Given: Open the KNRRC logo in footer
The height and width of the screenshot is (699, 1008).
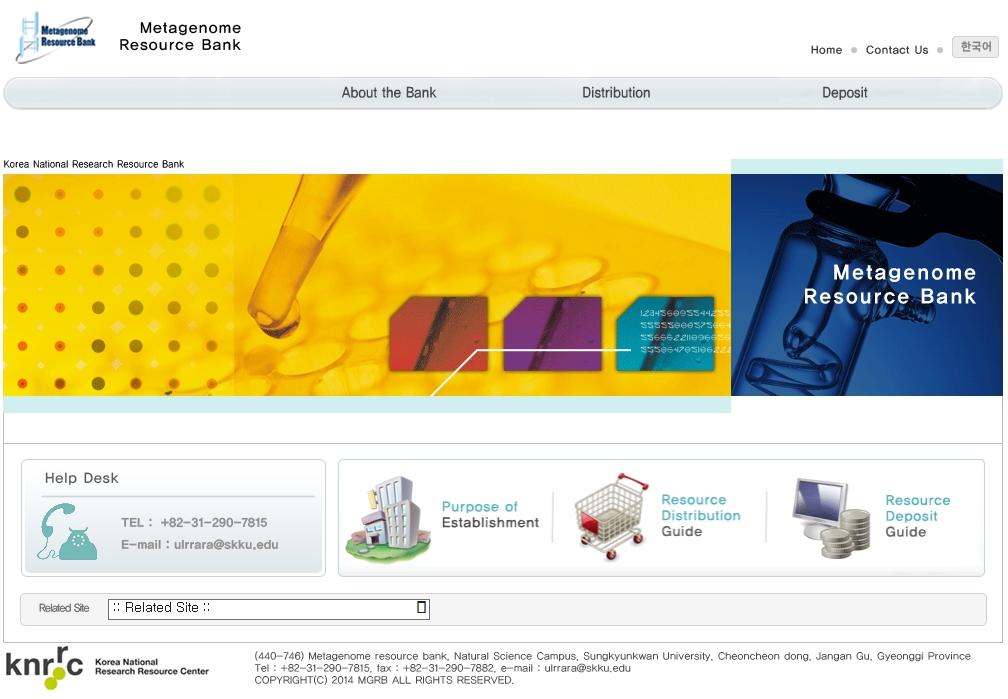Looking at the screenshot, I should click(44, 667).
